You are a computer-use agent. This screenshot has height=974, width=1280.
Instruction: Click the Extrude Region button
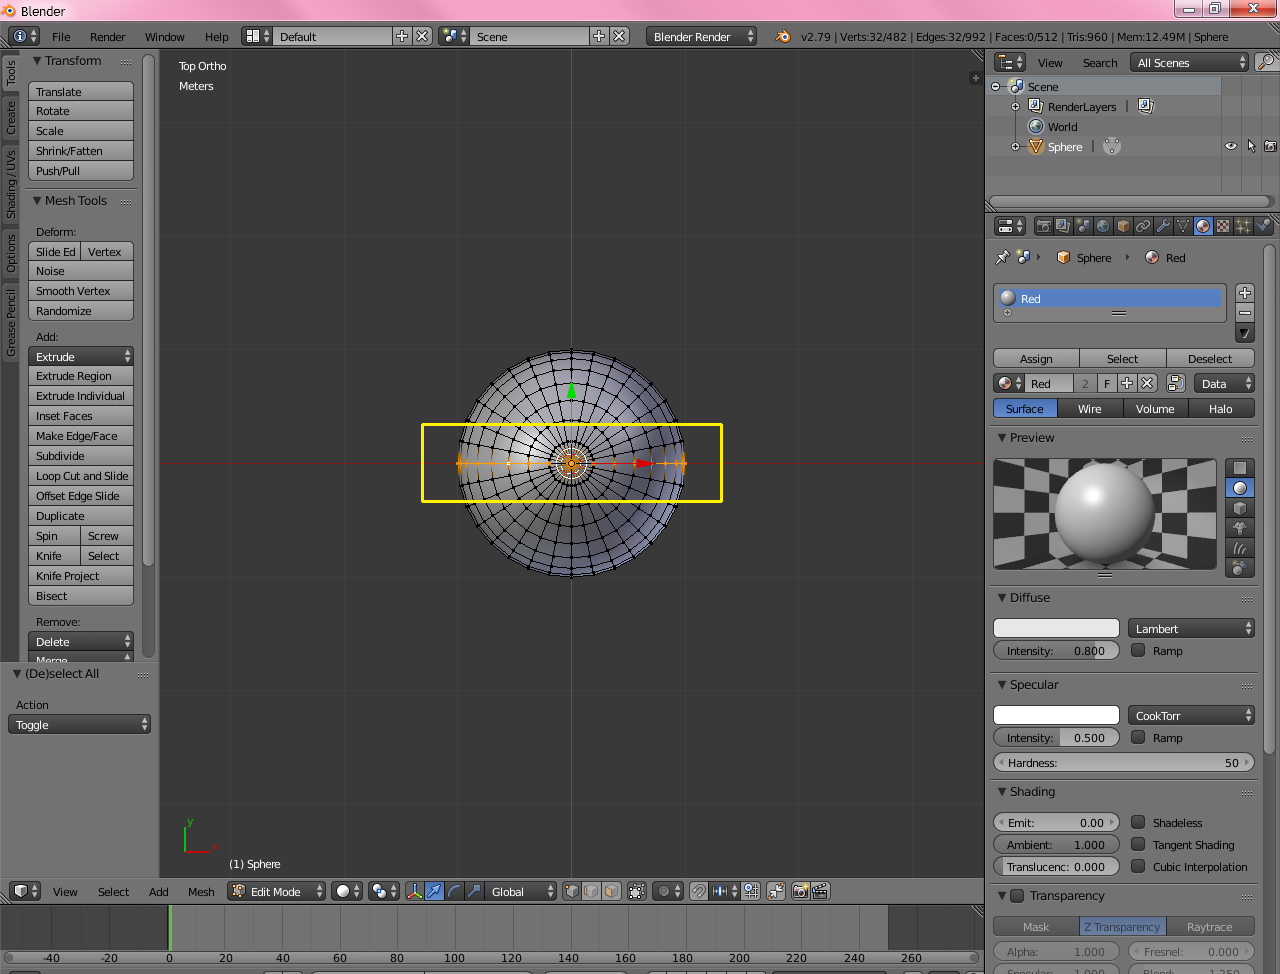(x=81, y=375)
